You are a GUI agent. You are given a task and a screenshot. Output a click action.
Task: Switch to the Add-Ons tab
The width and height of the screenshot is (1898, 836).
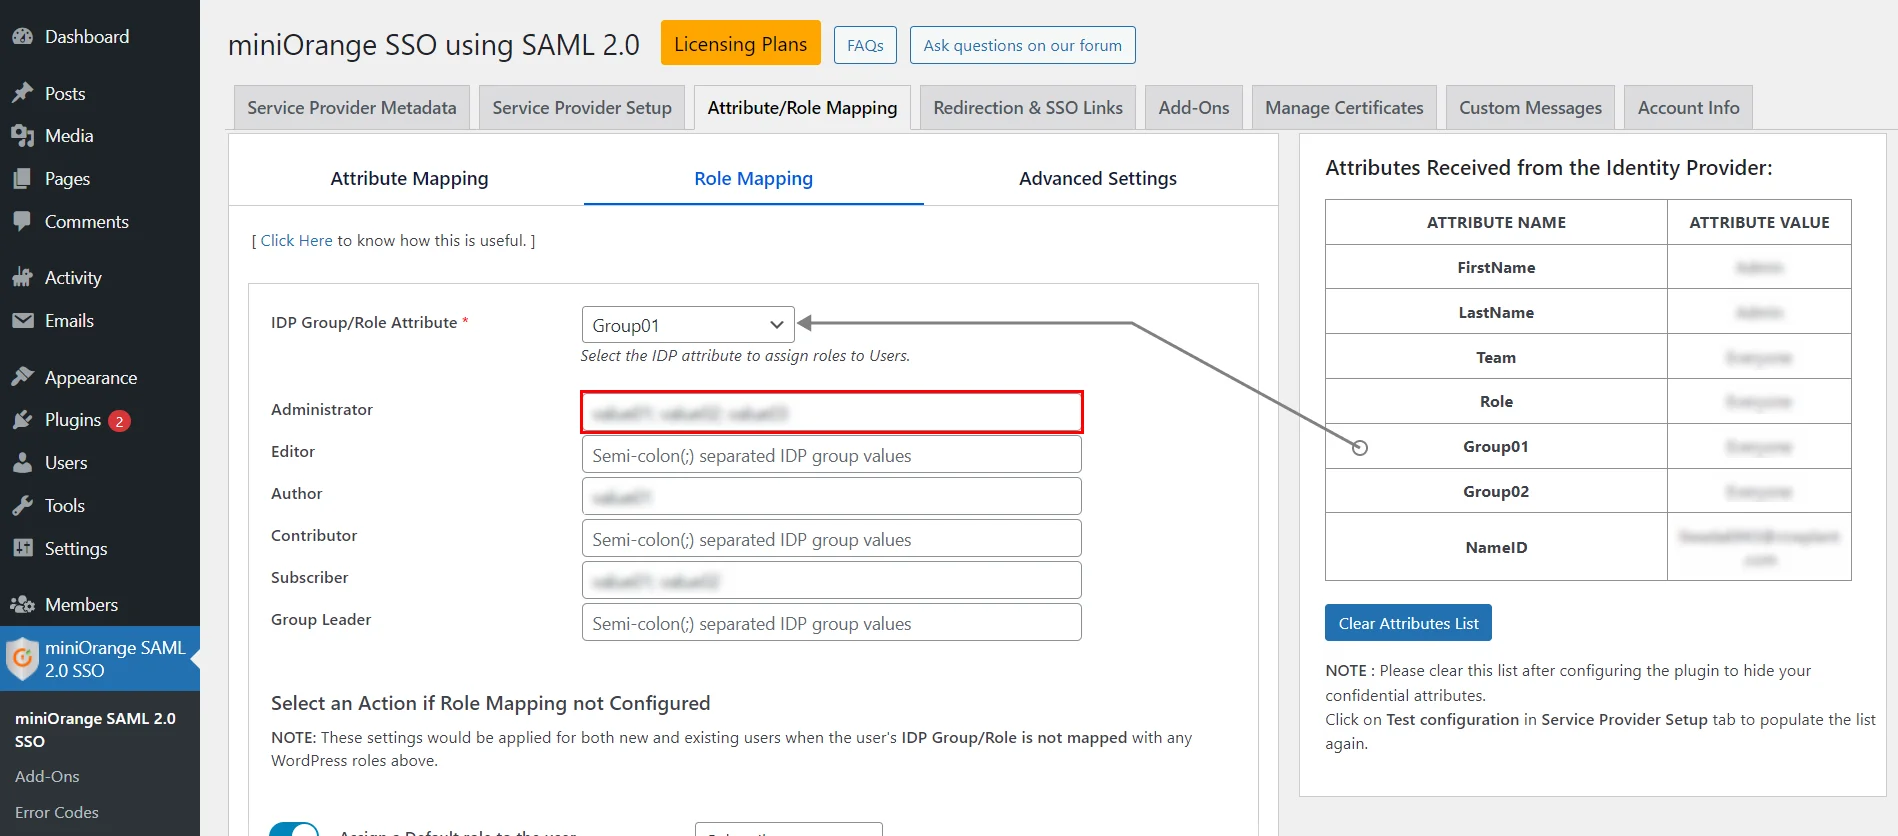point(1194,107)
